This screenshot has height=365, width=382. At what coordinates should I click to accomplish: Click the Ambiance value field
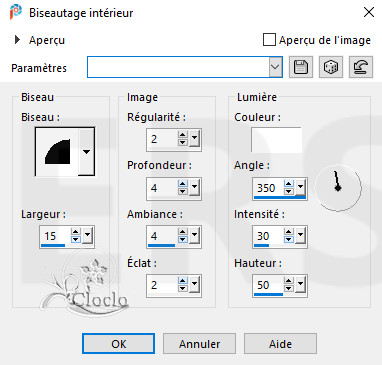(x=162, y=236)
